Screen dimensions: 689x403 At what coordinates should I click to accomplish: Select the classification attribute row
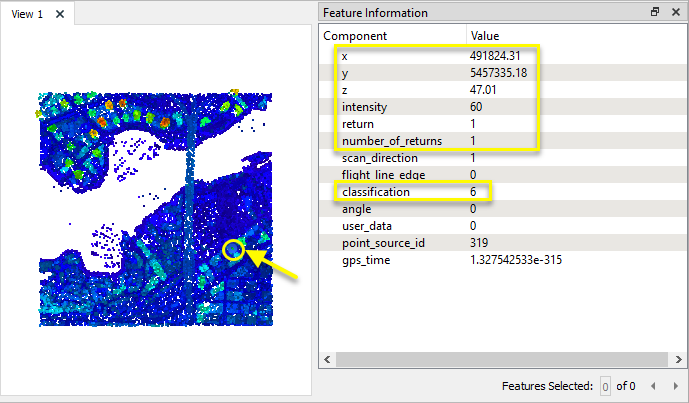point(376,192)
